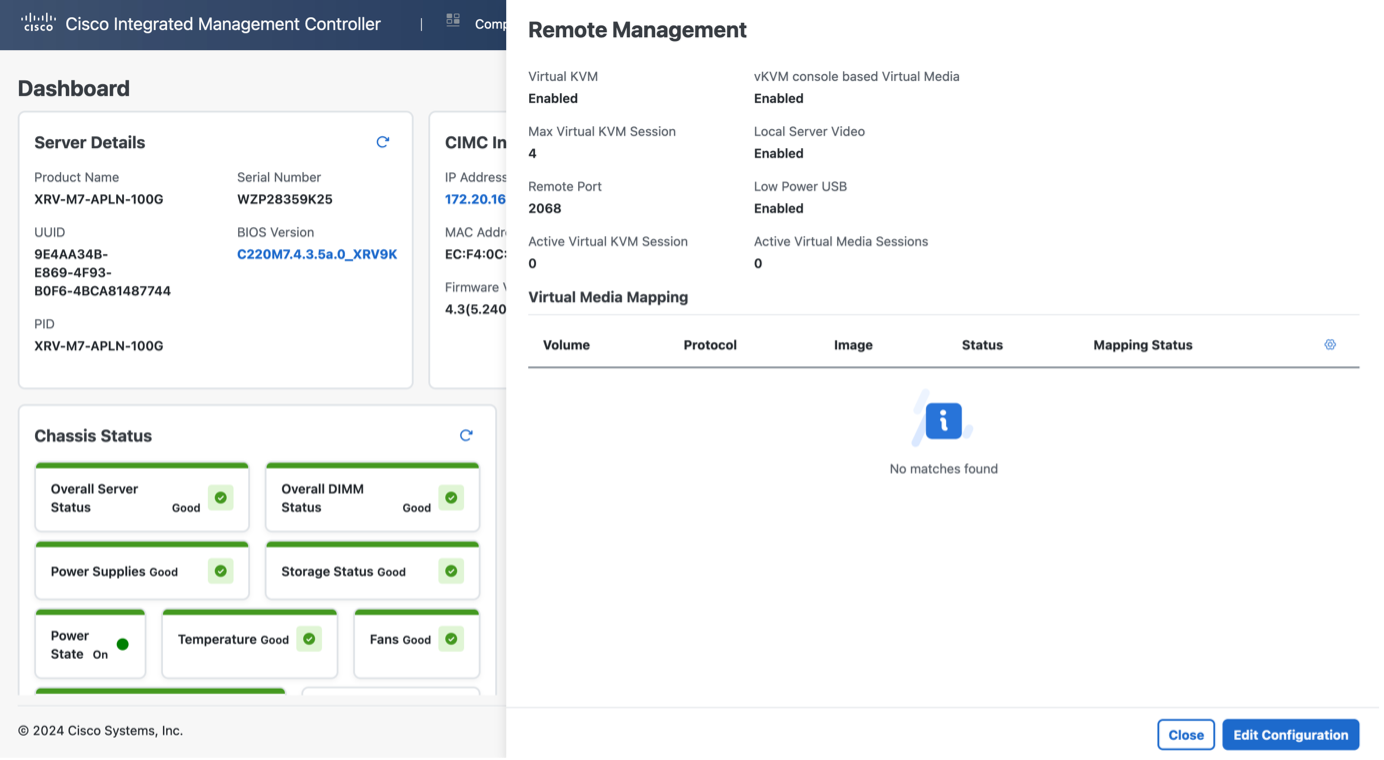
Task: Click the Storage Status check icon
Action: click(x=451, y=571)
